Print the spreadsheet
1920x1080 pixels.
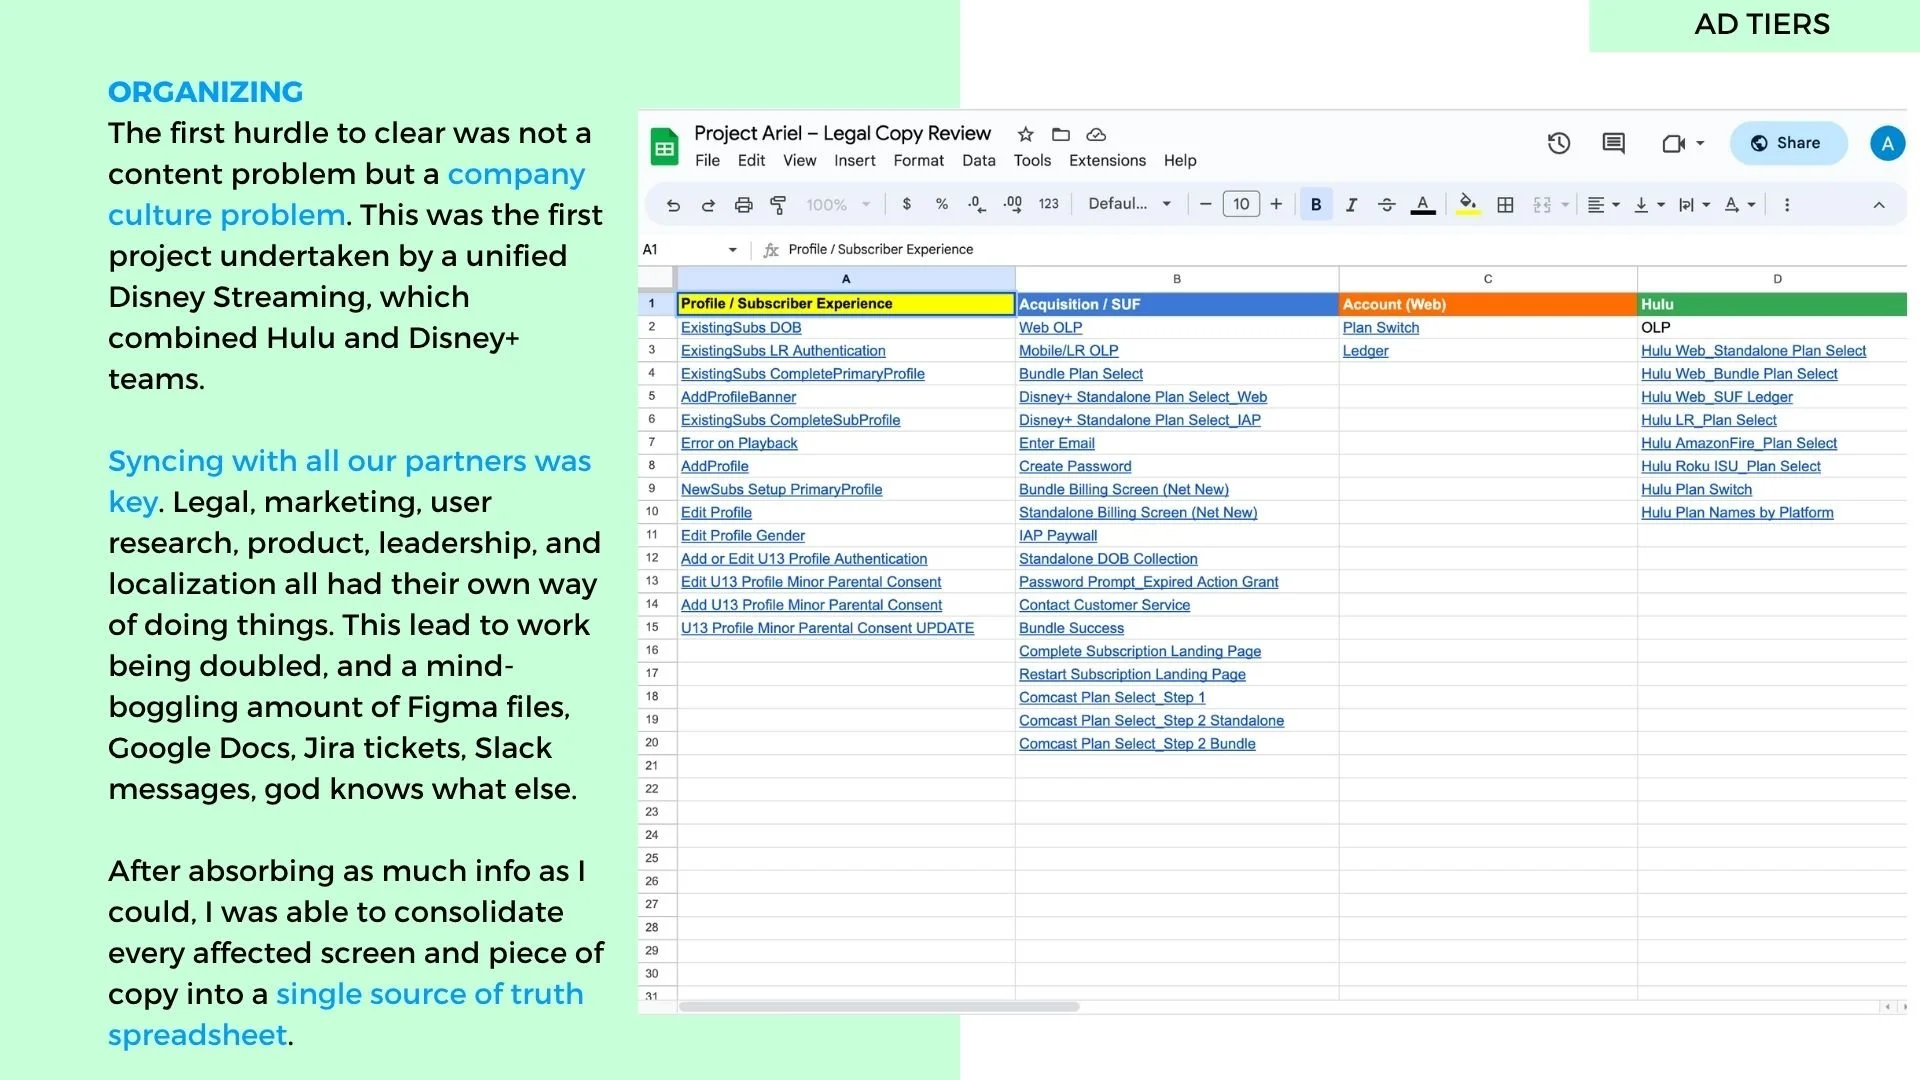pos(743,205)
